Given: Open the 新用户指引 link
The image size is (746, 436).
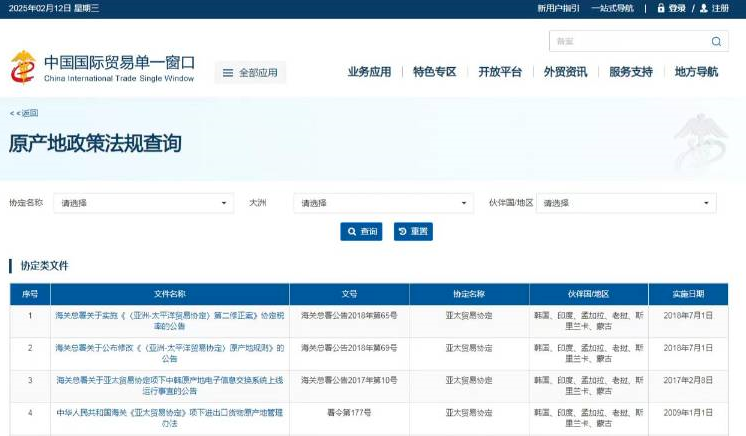Looking at the screenshot, I should [x=558, y=8].
